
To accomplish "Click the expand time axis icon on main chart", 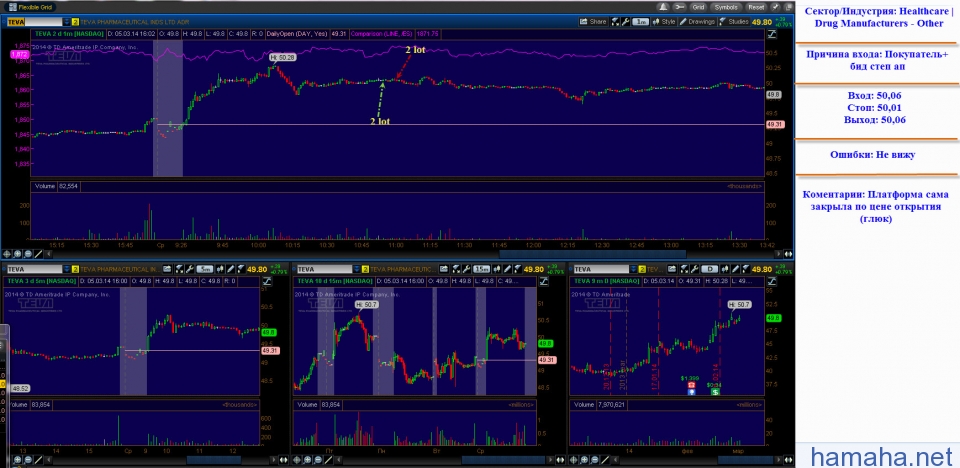I will click(789, 254).
